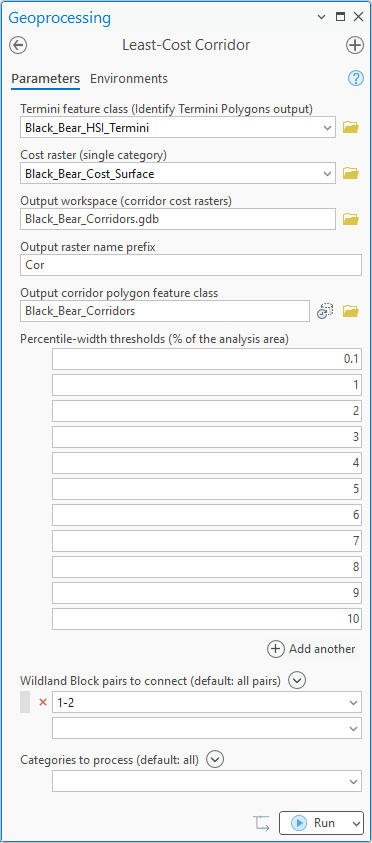Click the Geoprocessing pane title
Screen dimensions: 372x843
point(60,18)
